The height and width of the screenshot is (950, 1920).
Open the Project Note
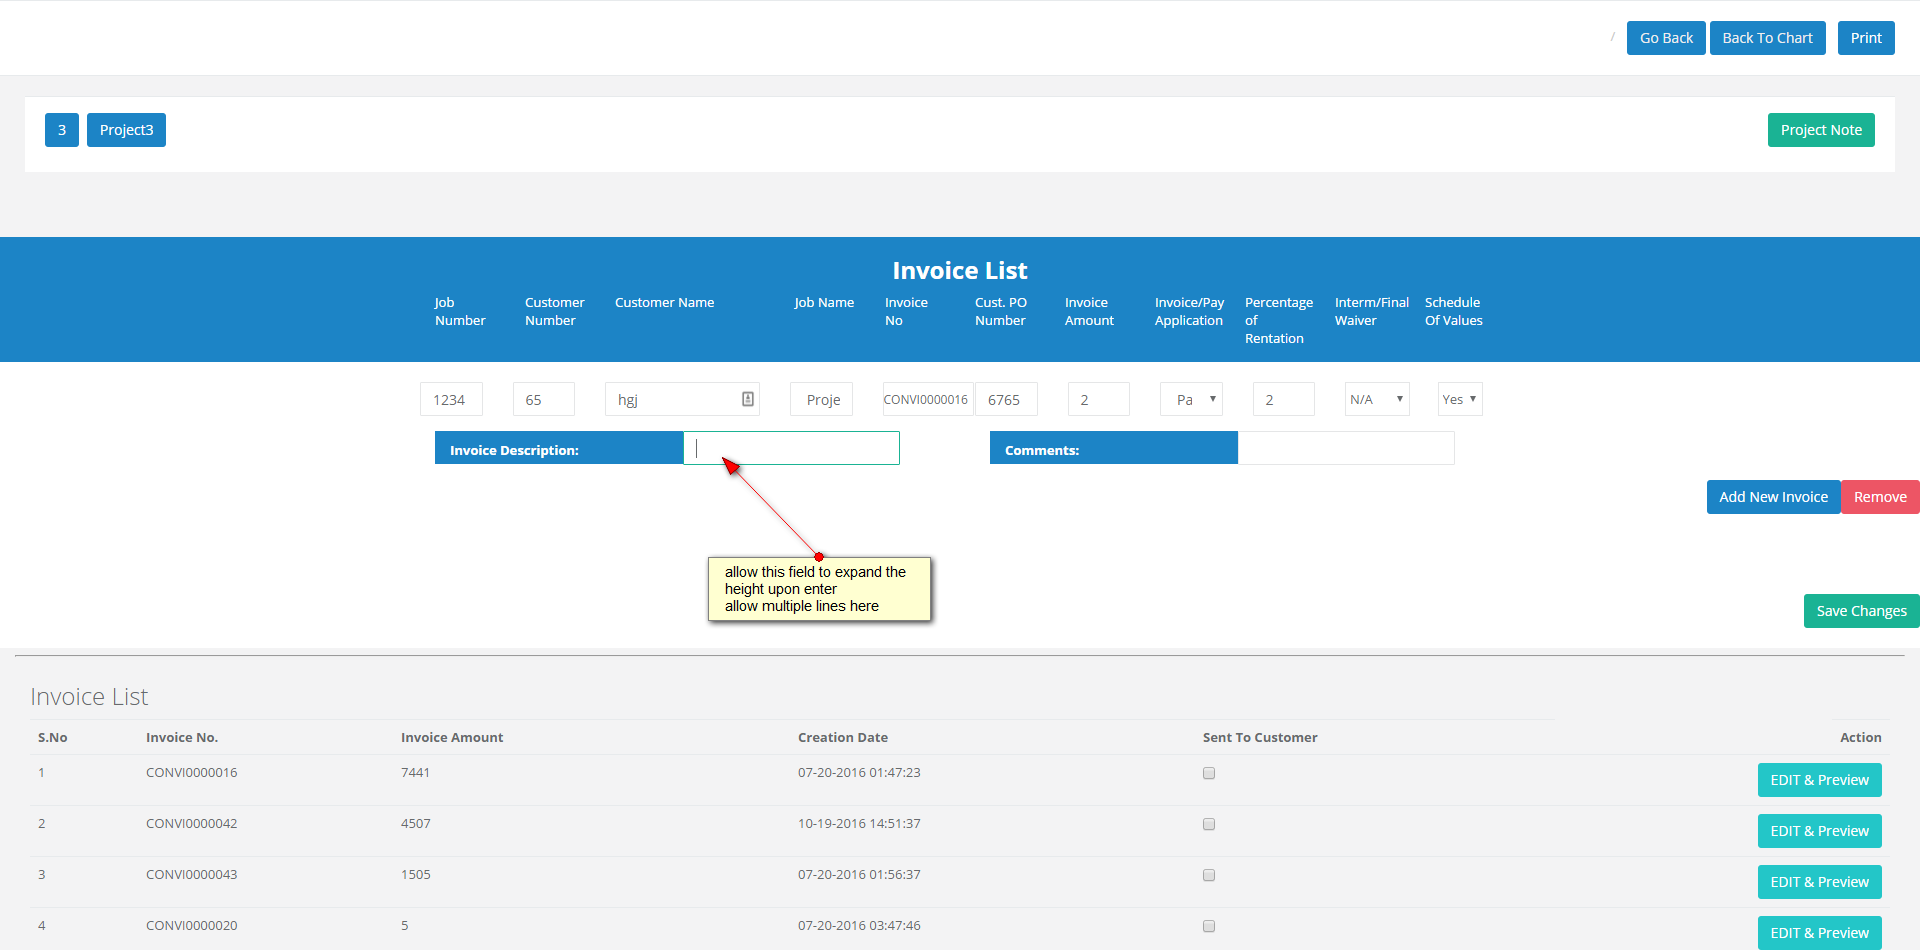pos(1821,130)
